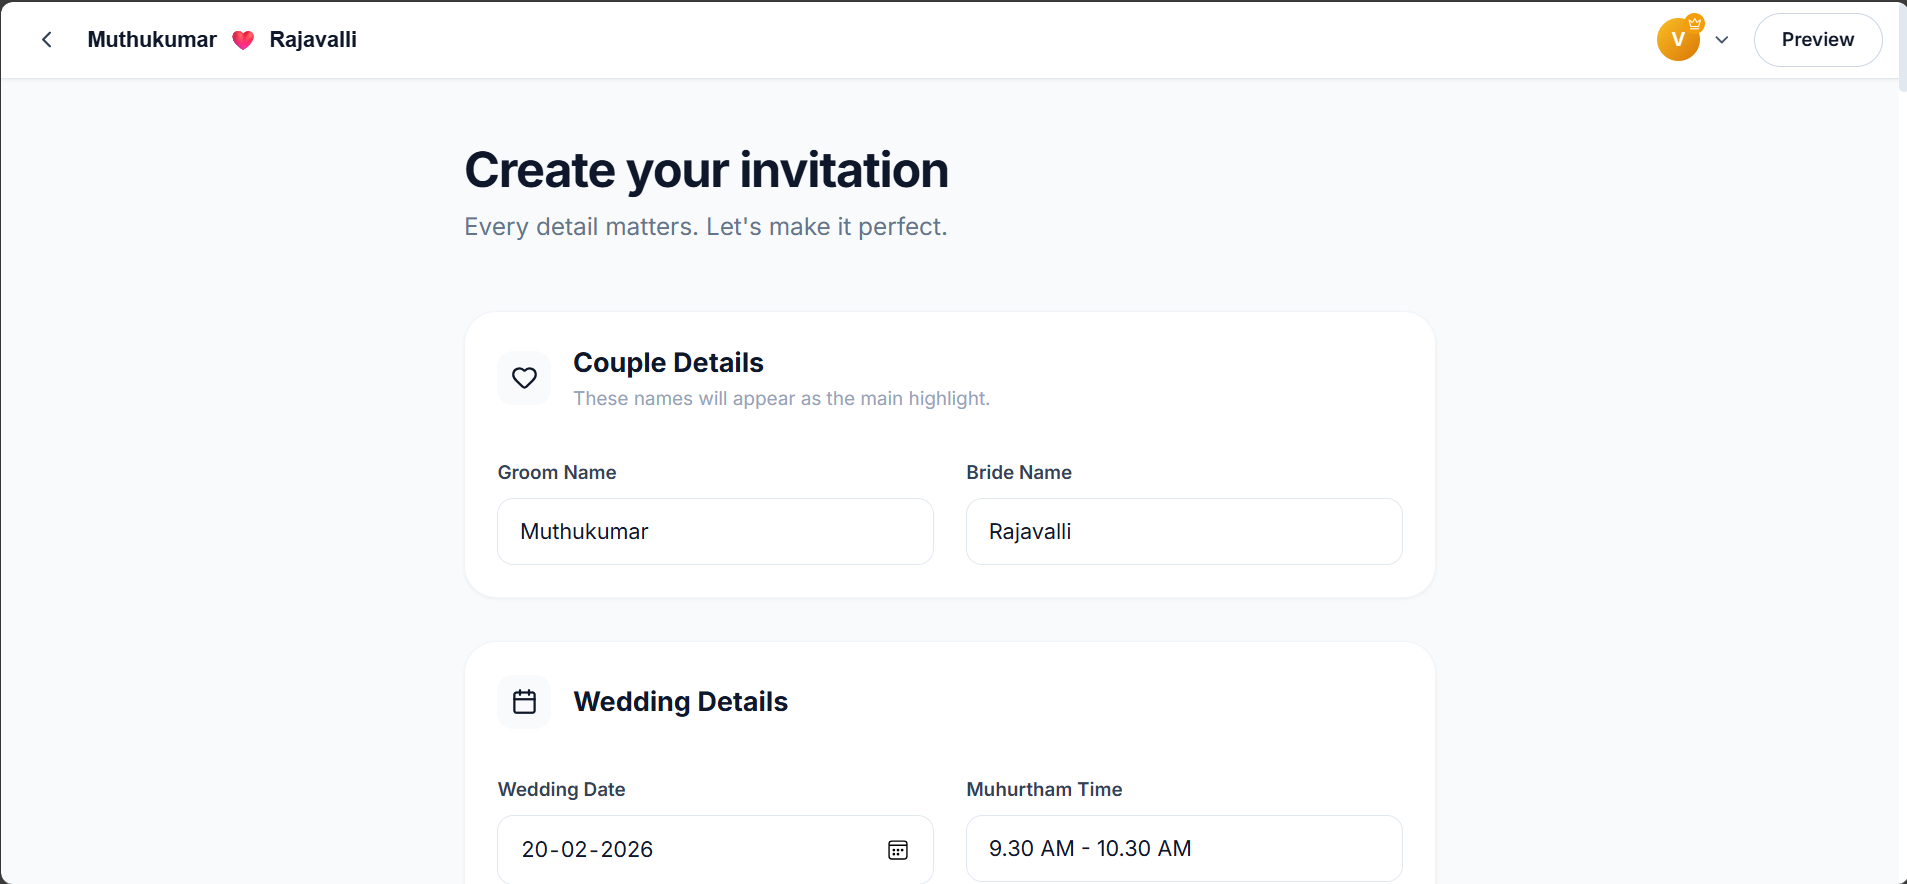Click the 'Muthukumar' header name text
1907x884 pixels.
152,40
